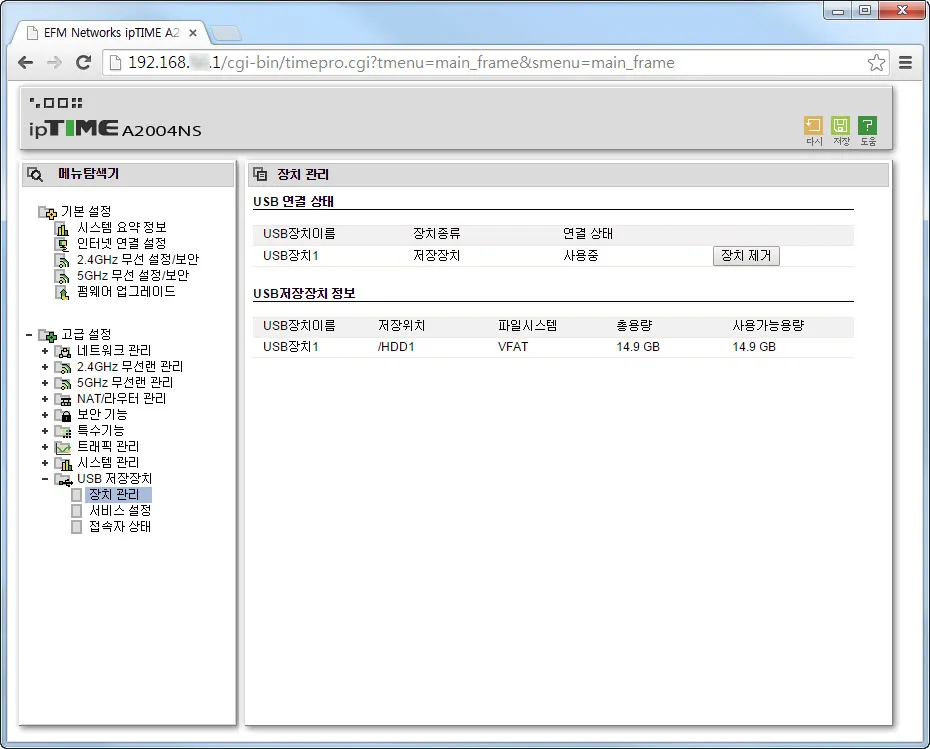Screen dimensions: 930x749
Task: Open the Chrome hamburger menu
Action: [x=905, y=63]
